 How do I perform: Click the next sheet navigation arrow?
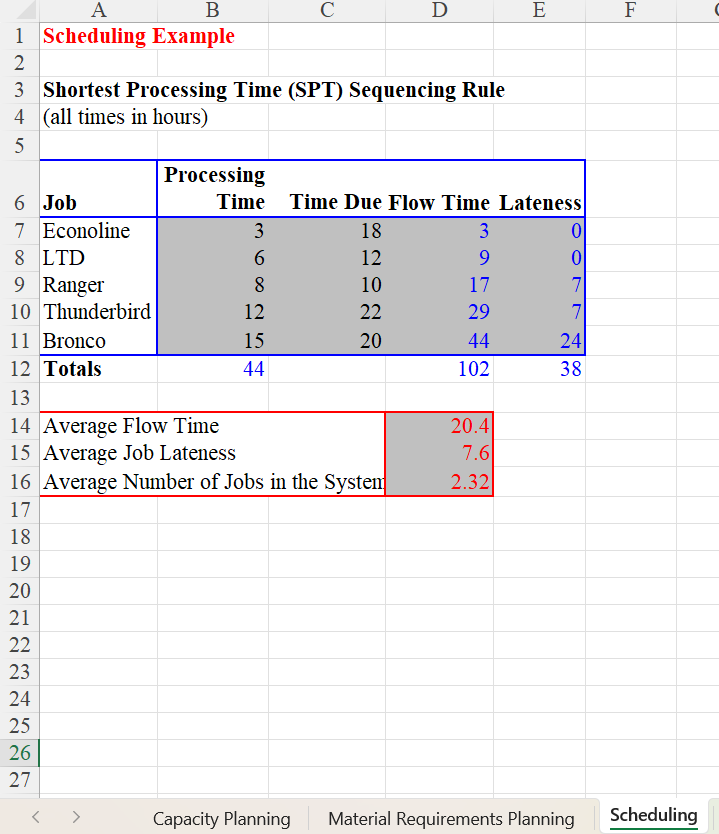pyautogui.click(x=76, y=817)
